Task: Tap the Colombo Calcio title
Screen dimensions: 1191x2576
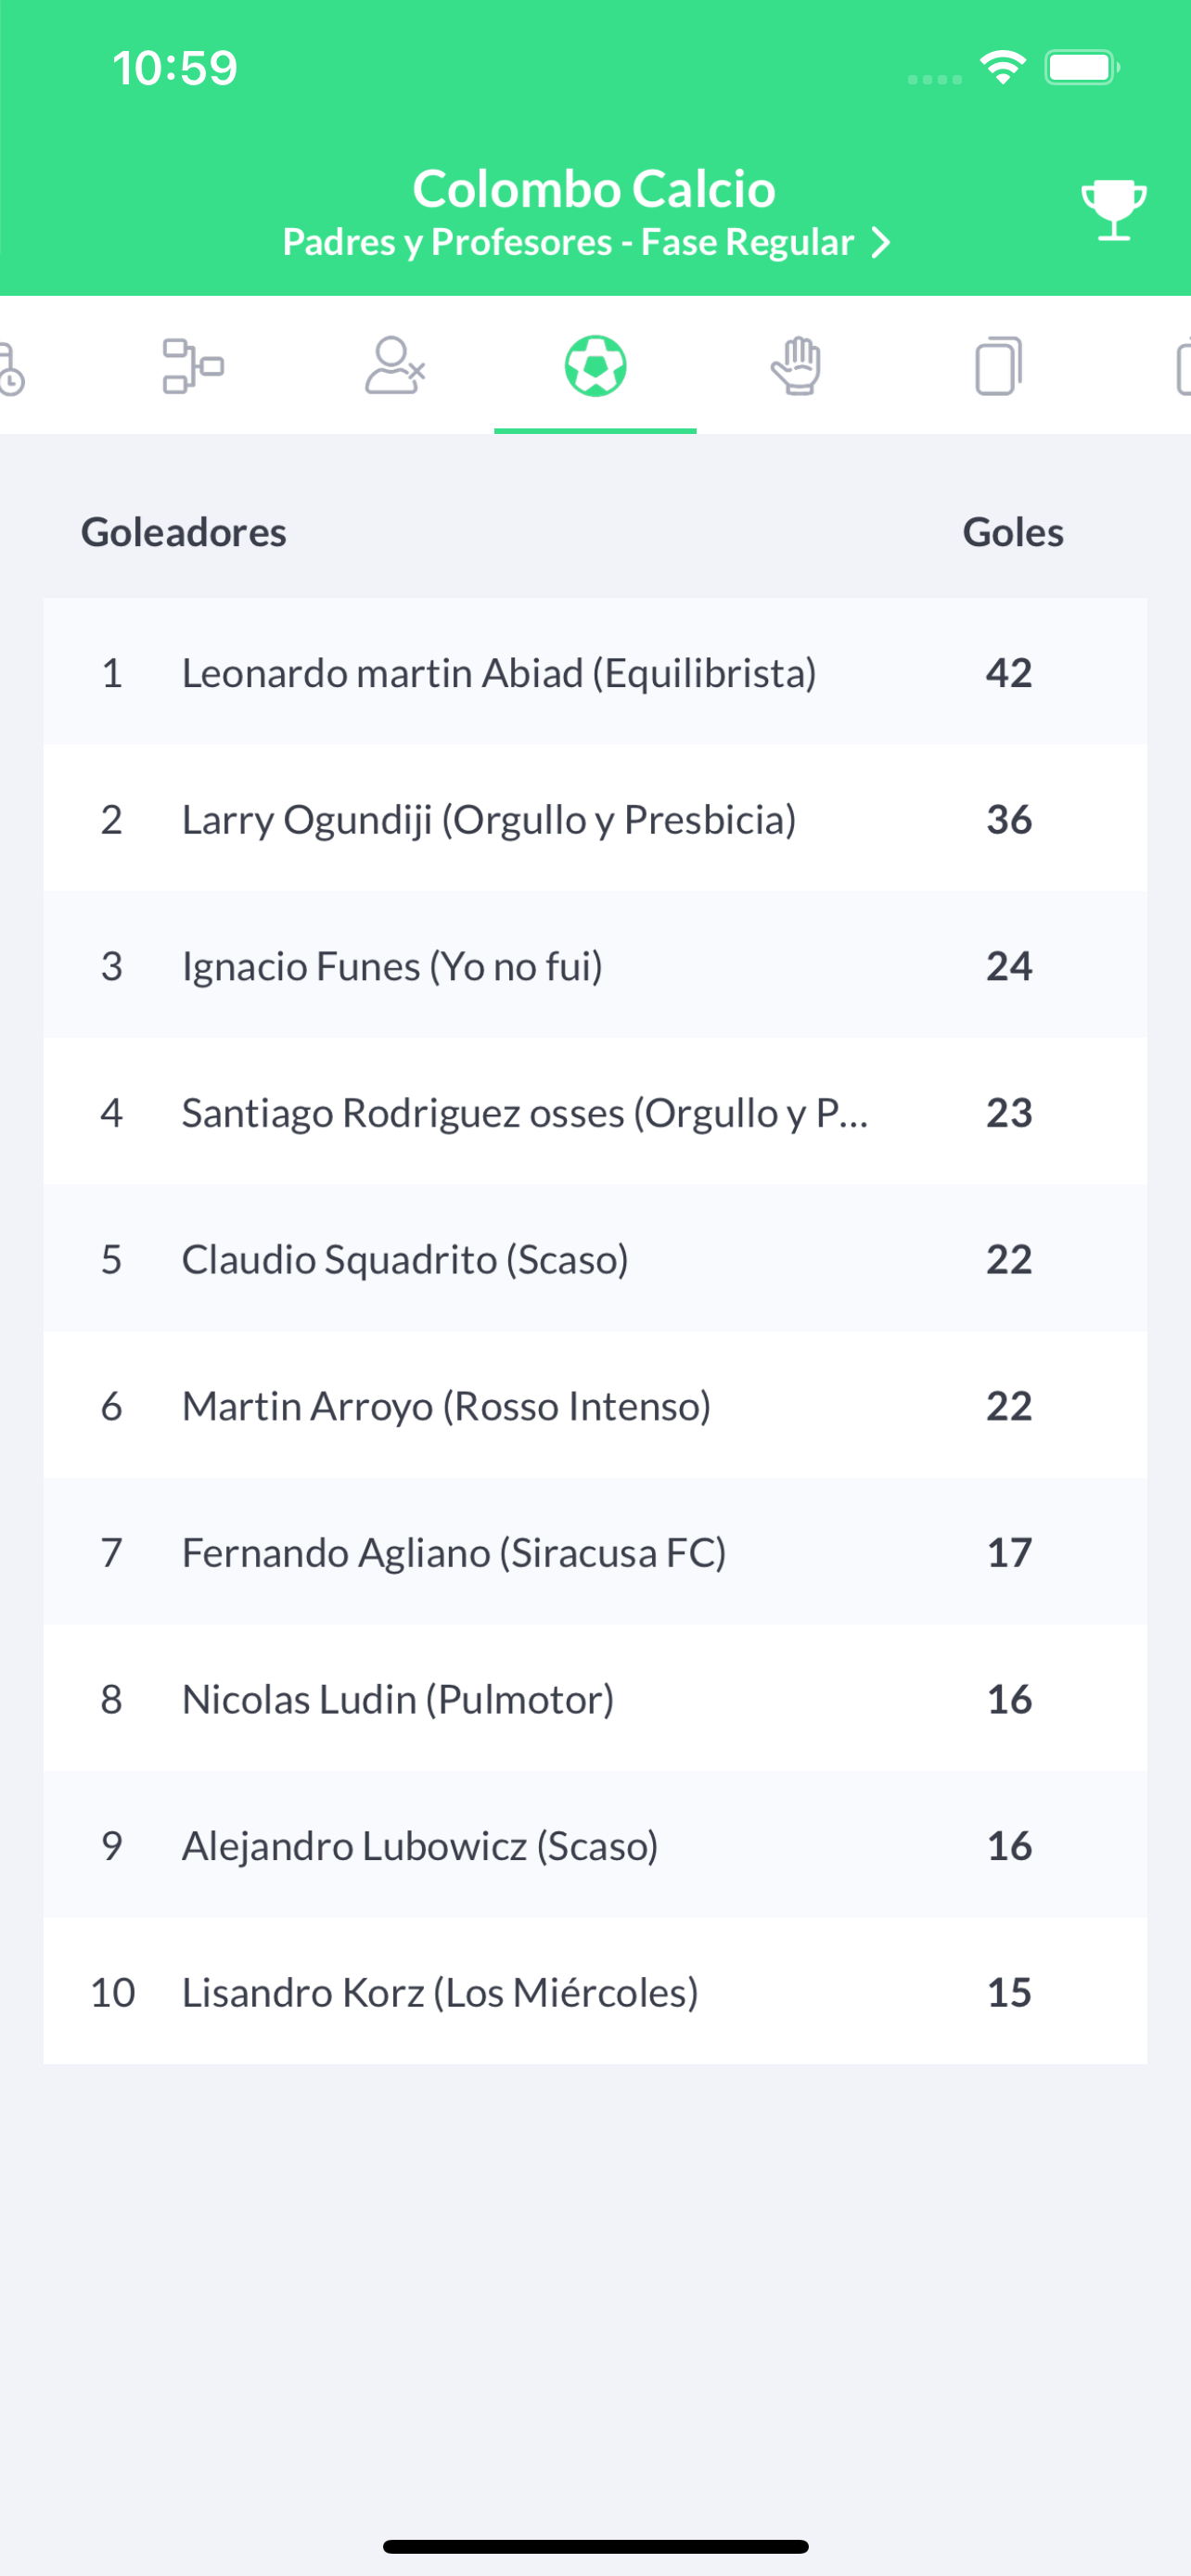Action: click(x=594, y=188)
